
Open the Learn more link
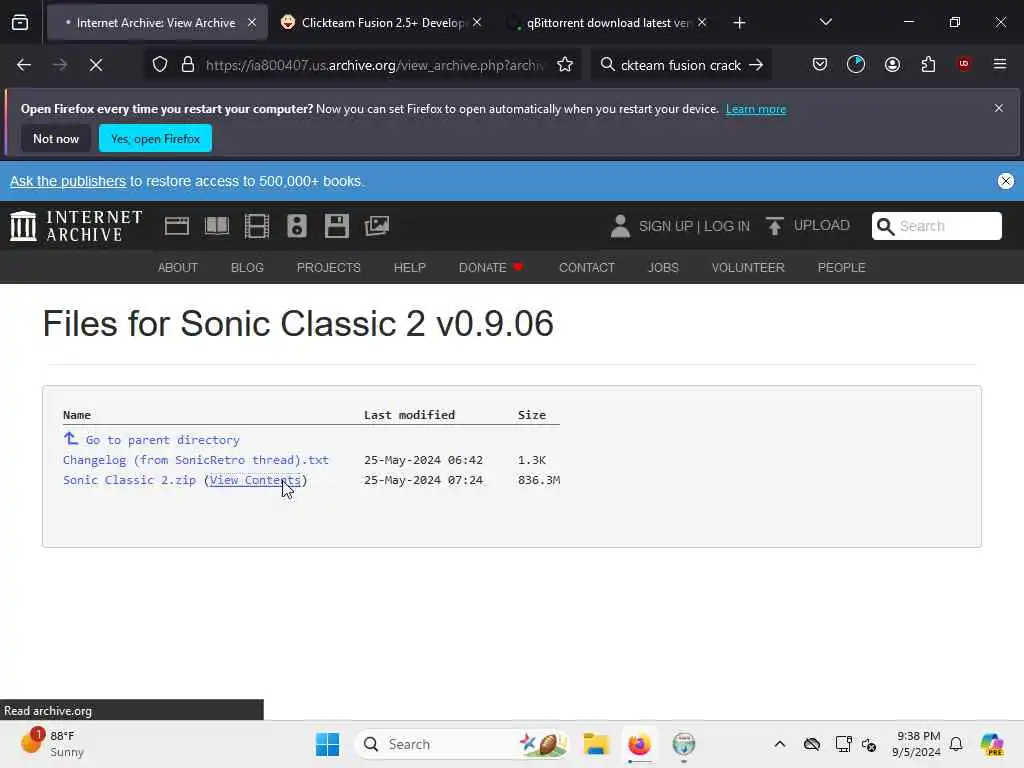756,109
